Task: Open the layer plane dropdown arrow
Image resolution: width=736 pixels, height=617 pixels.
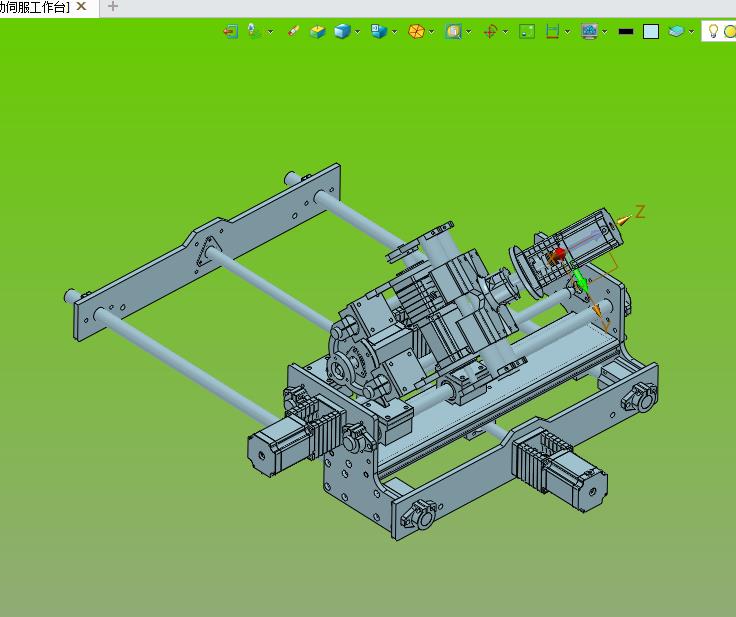Action: click(691, 32)
